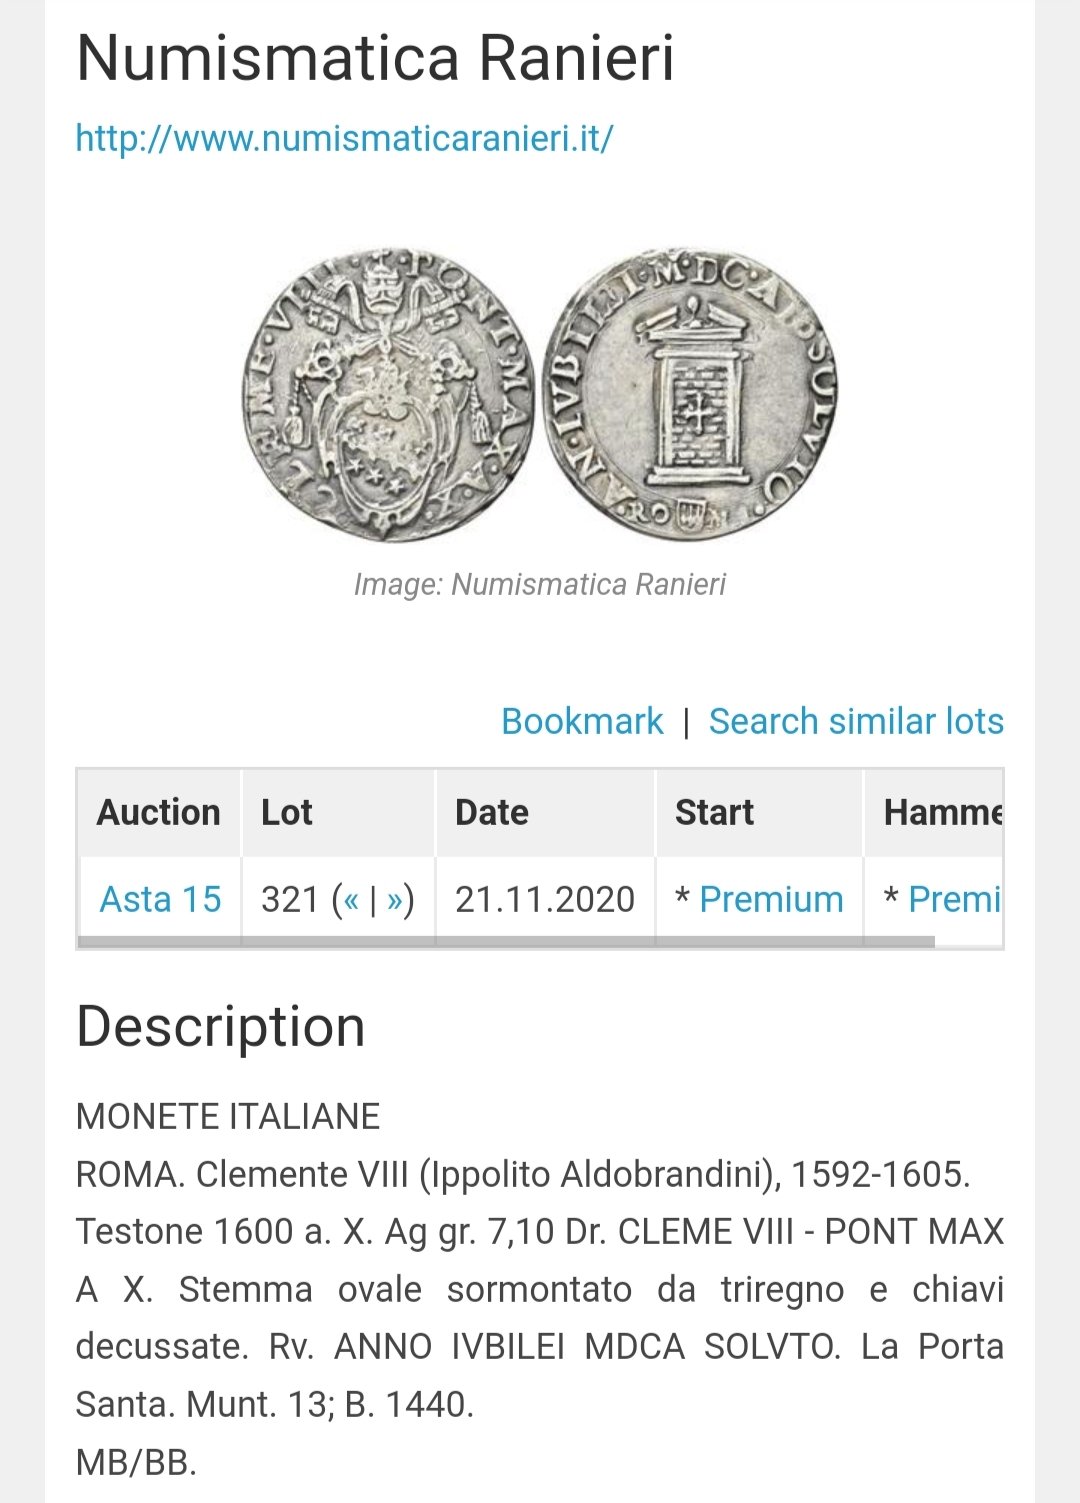
Task: Select the Hammer column header
Action: [934, 813]
